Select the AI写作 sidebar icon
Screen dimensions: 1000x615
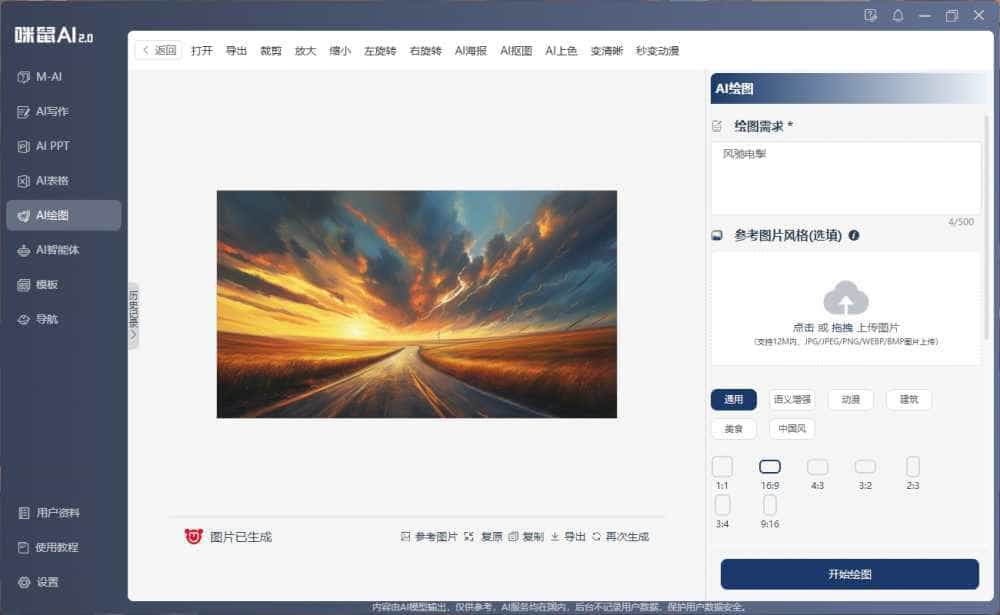tap(45, 111)
